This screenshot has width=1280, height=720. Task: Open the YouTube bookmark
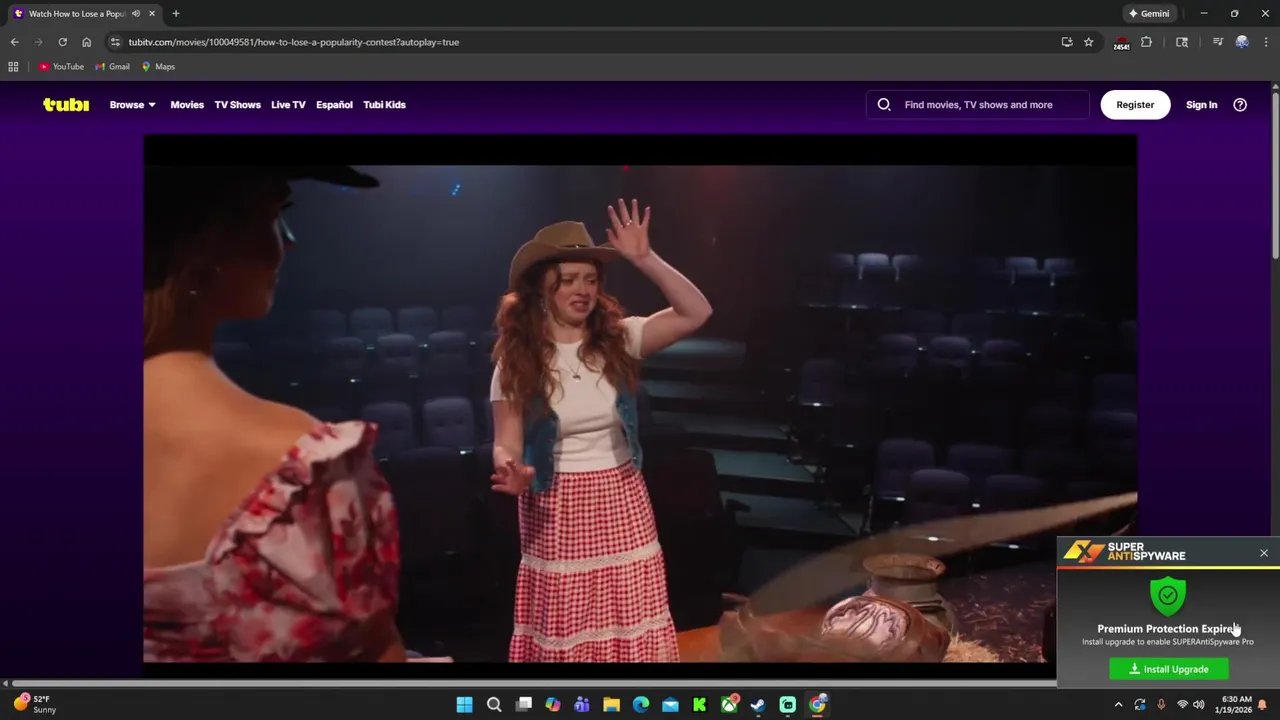coord(61,67)
